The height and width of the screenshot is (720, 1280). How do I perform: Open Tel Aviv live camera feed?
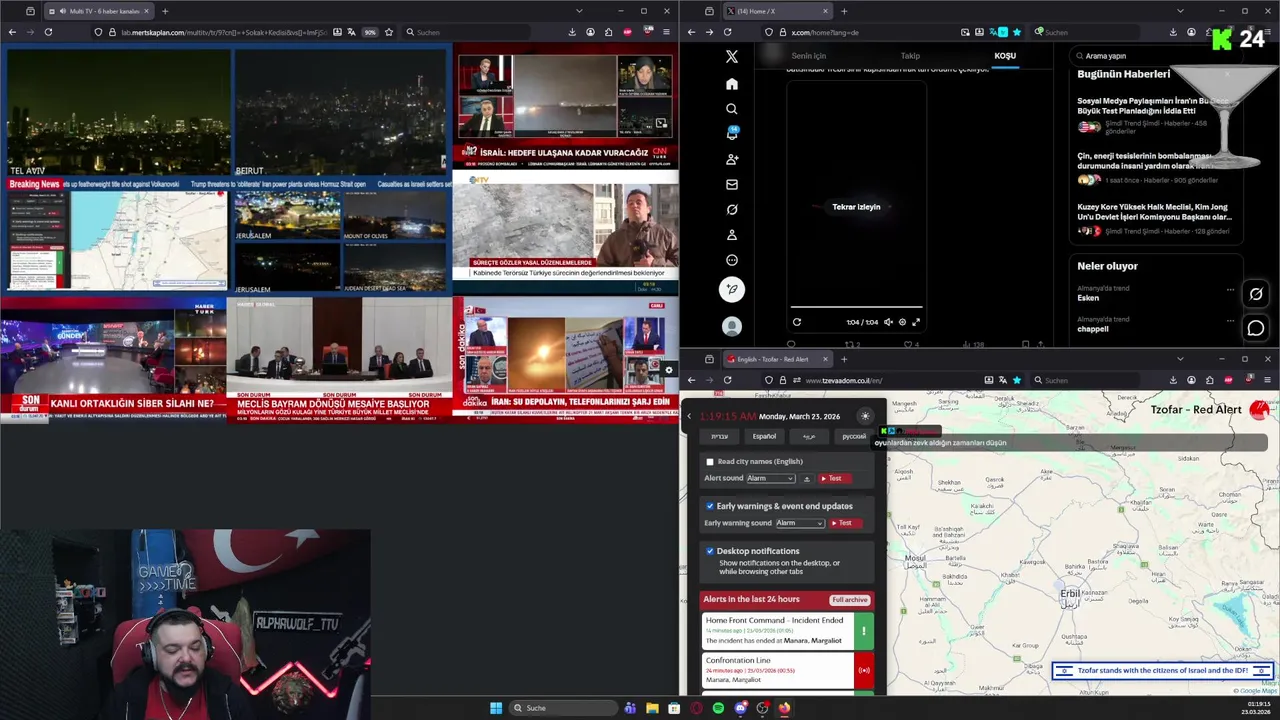coord(118,113)
